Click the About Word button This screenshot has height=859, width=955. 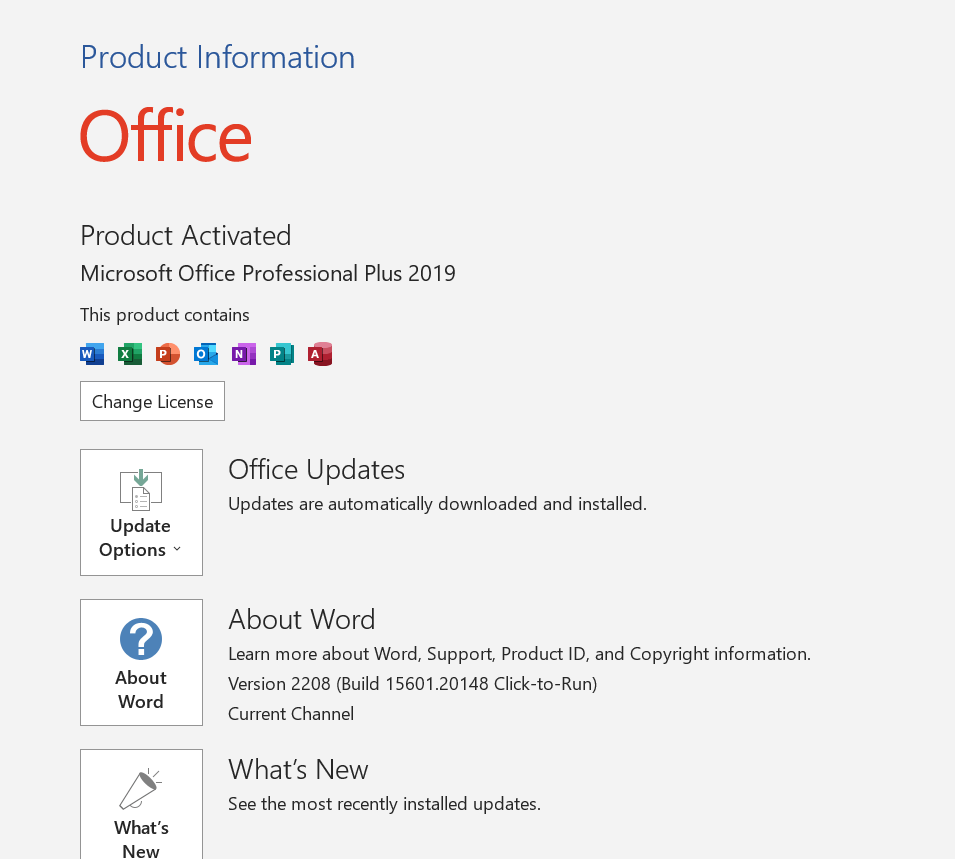140,662
